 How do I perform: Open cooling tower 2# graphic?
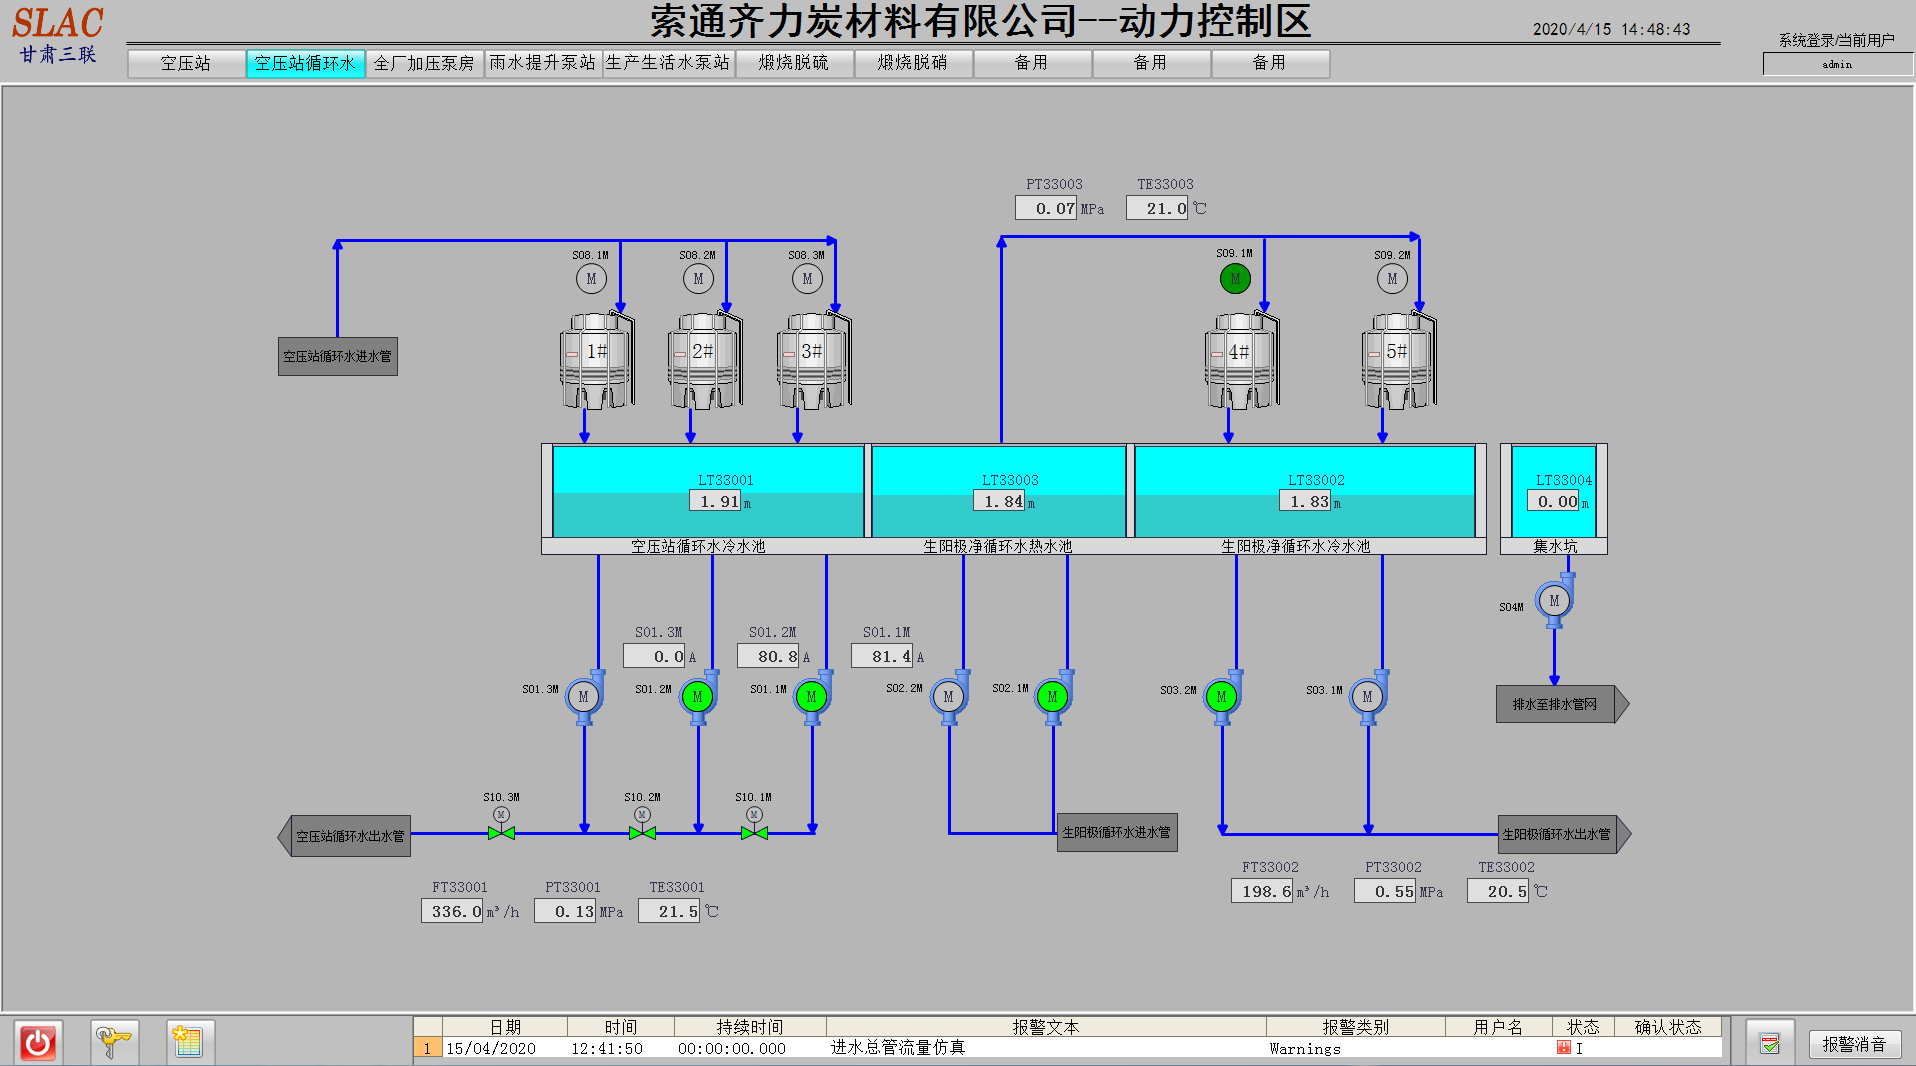(x=705, y=360)
